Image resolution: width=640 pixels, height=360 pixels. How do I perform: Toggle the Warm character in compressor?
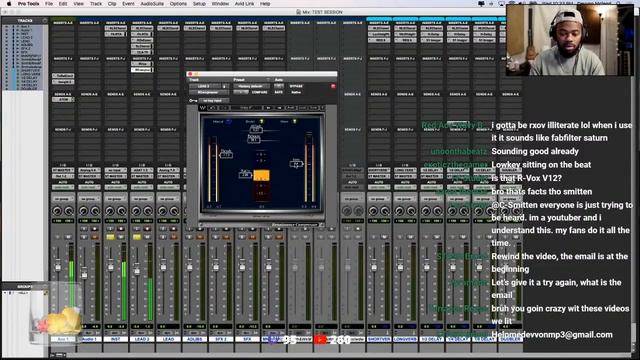pos(295,121)
